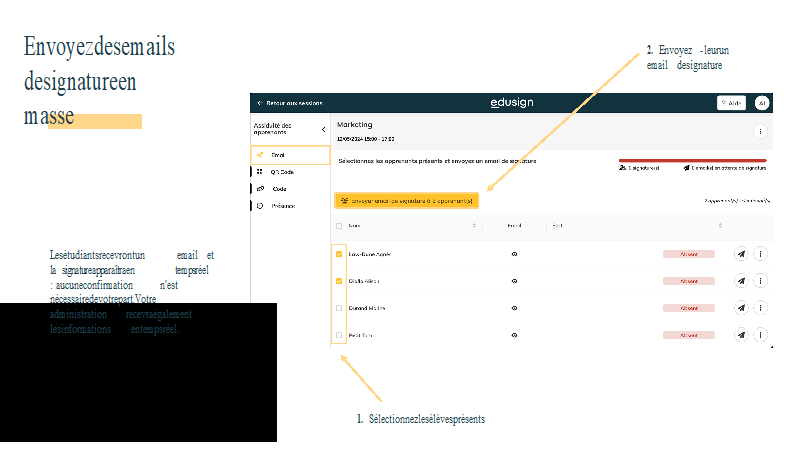
Task: Toggle the select-all checkbox in table header
Action: [339, 226]
